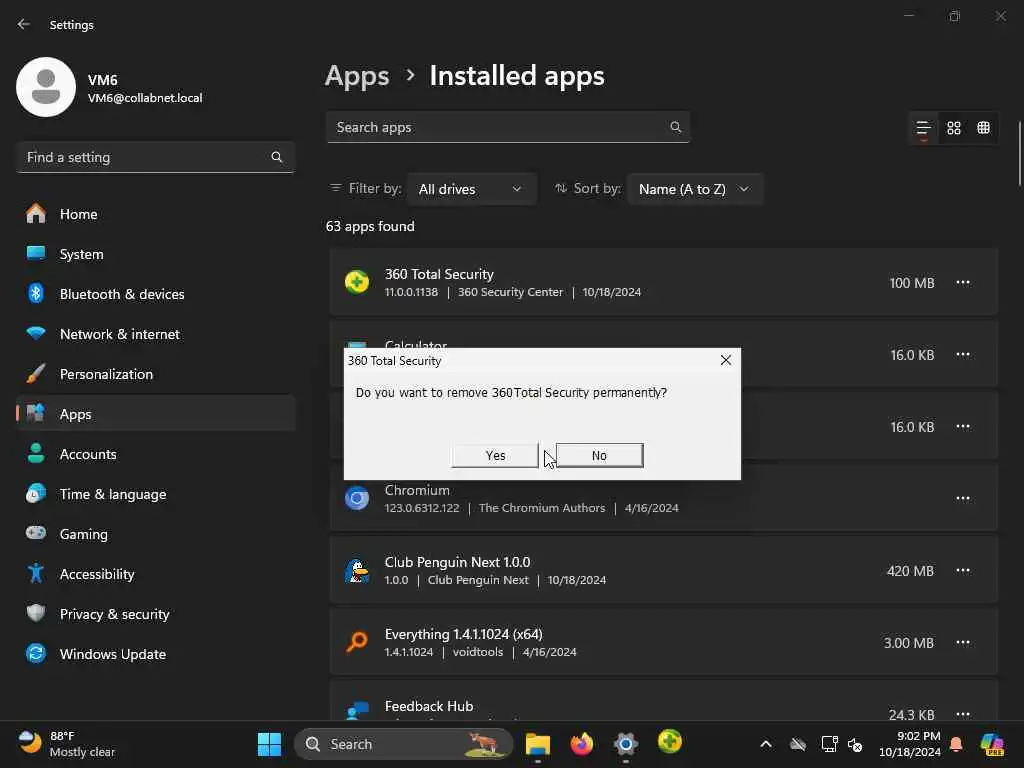1024x768 pixels.
Task: Open Firefox from taskbar
Action: point(581,744)
